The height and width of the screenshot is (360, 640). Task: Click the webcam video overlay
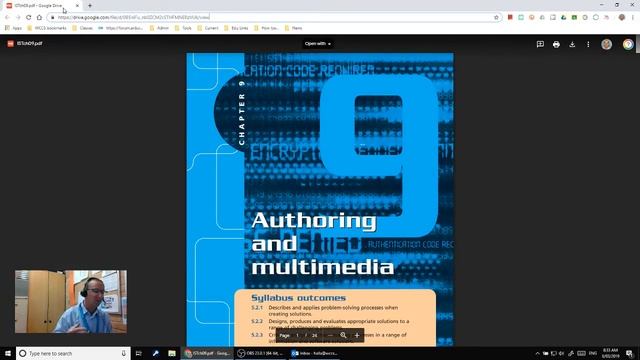coord(71,301)
